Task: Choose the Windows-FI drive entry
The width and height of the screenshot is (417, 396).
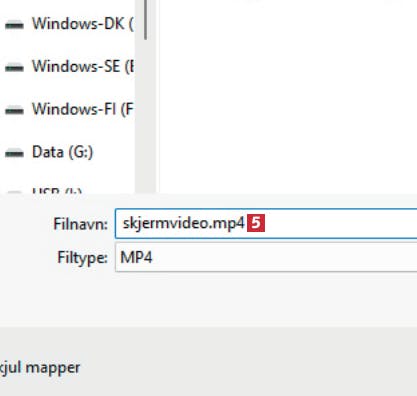Action: tap(83, 109)
